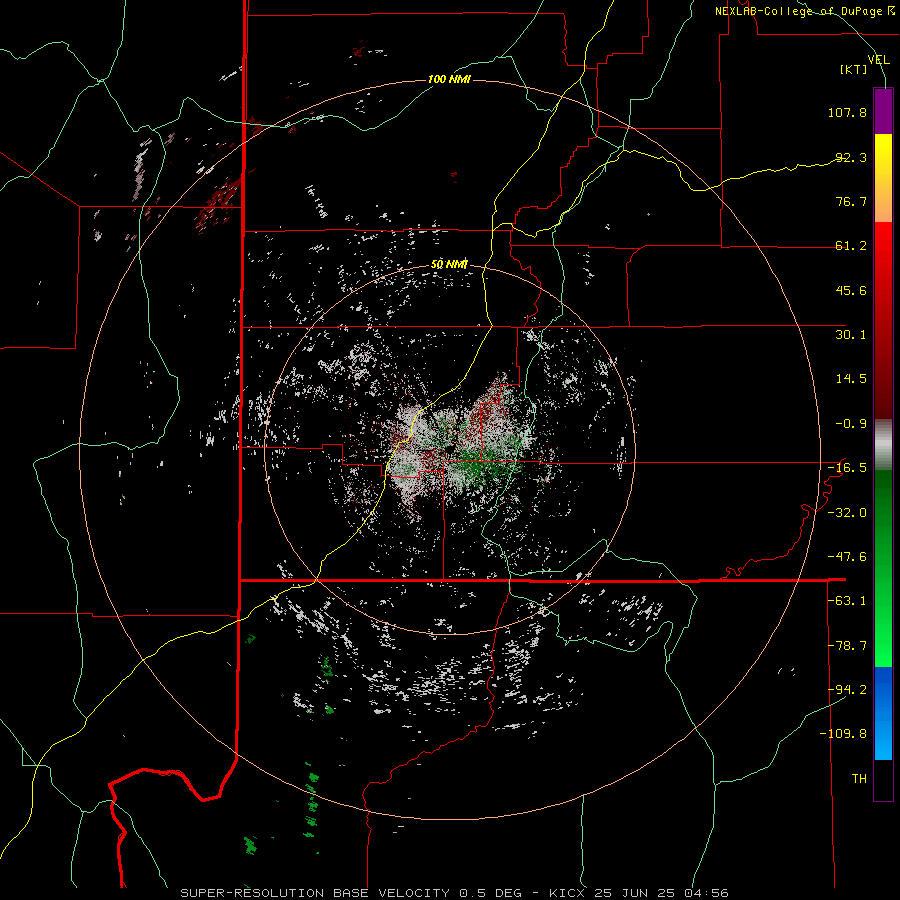Screen dimensions: 900x900
Task: Select the -63.1 scale value
Action: (x=847, y=601)
